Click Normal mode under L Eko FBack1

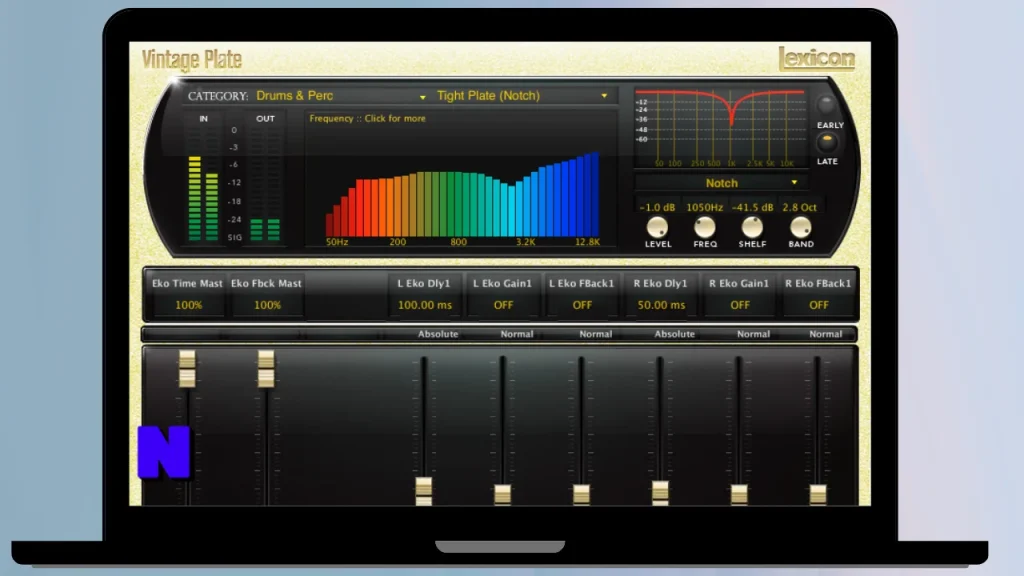[x=596, y=334]
